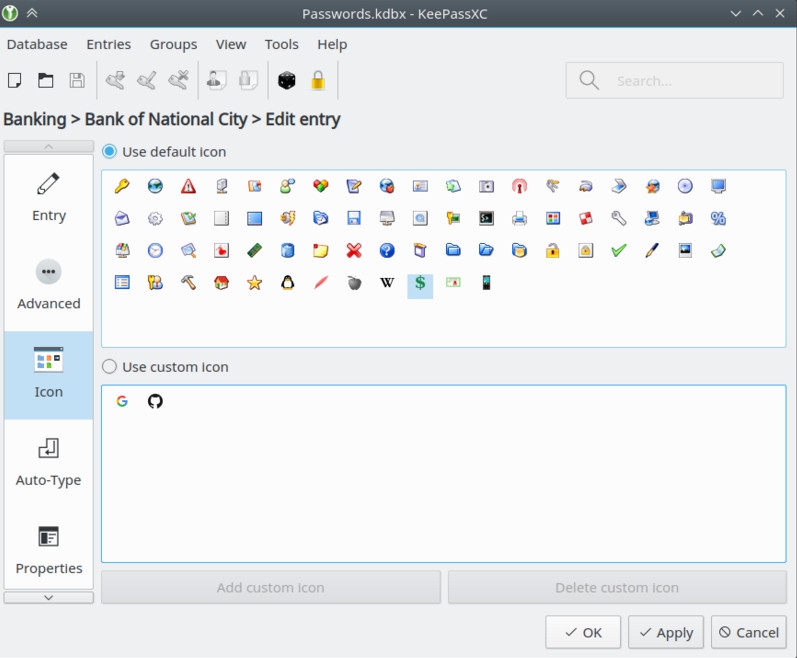The image size is (797, 658).
Task: Pick the Tux penguin icon
Action: tap(288, 283)
